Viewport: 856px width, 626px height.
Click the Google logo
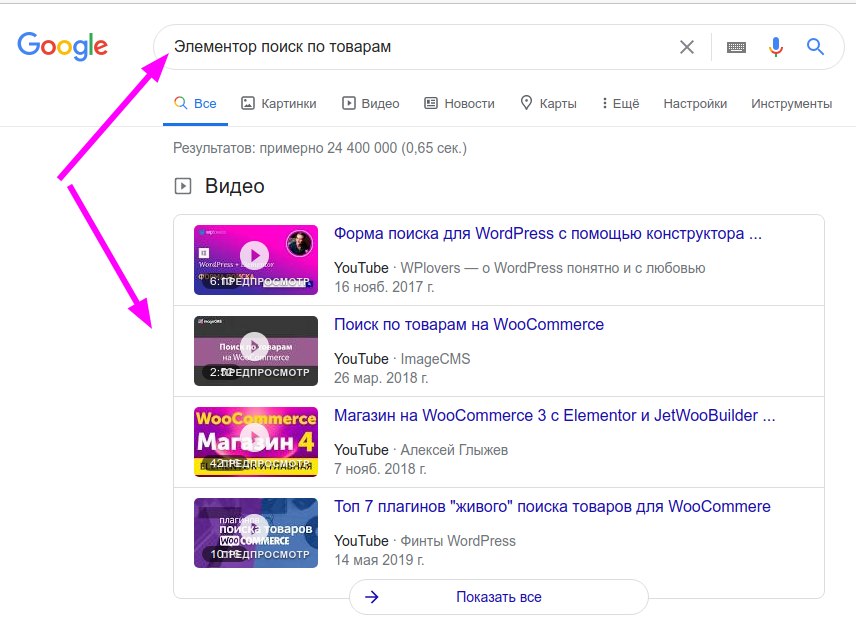pos(62,46)
